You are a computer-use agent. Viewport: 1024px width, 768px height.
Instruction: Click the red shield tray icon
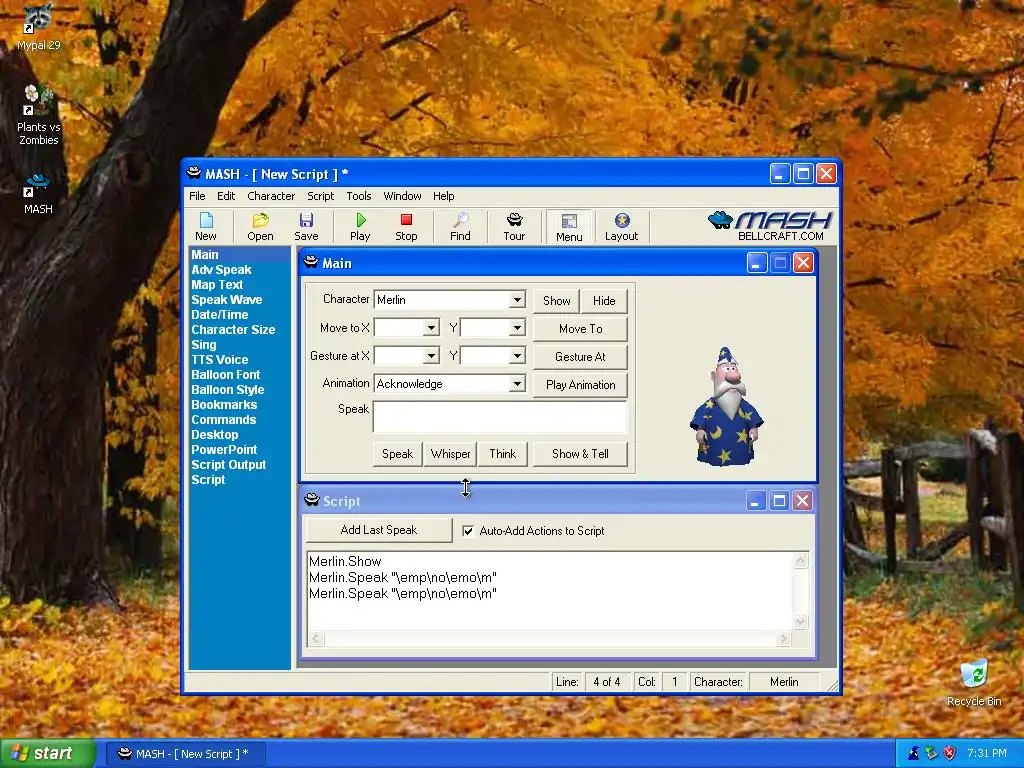click(950, 753)
